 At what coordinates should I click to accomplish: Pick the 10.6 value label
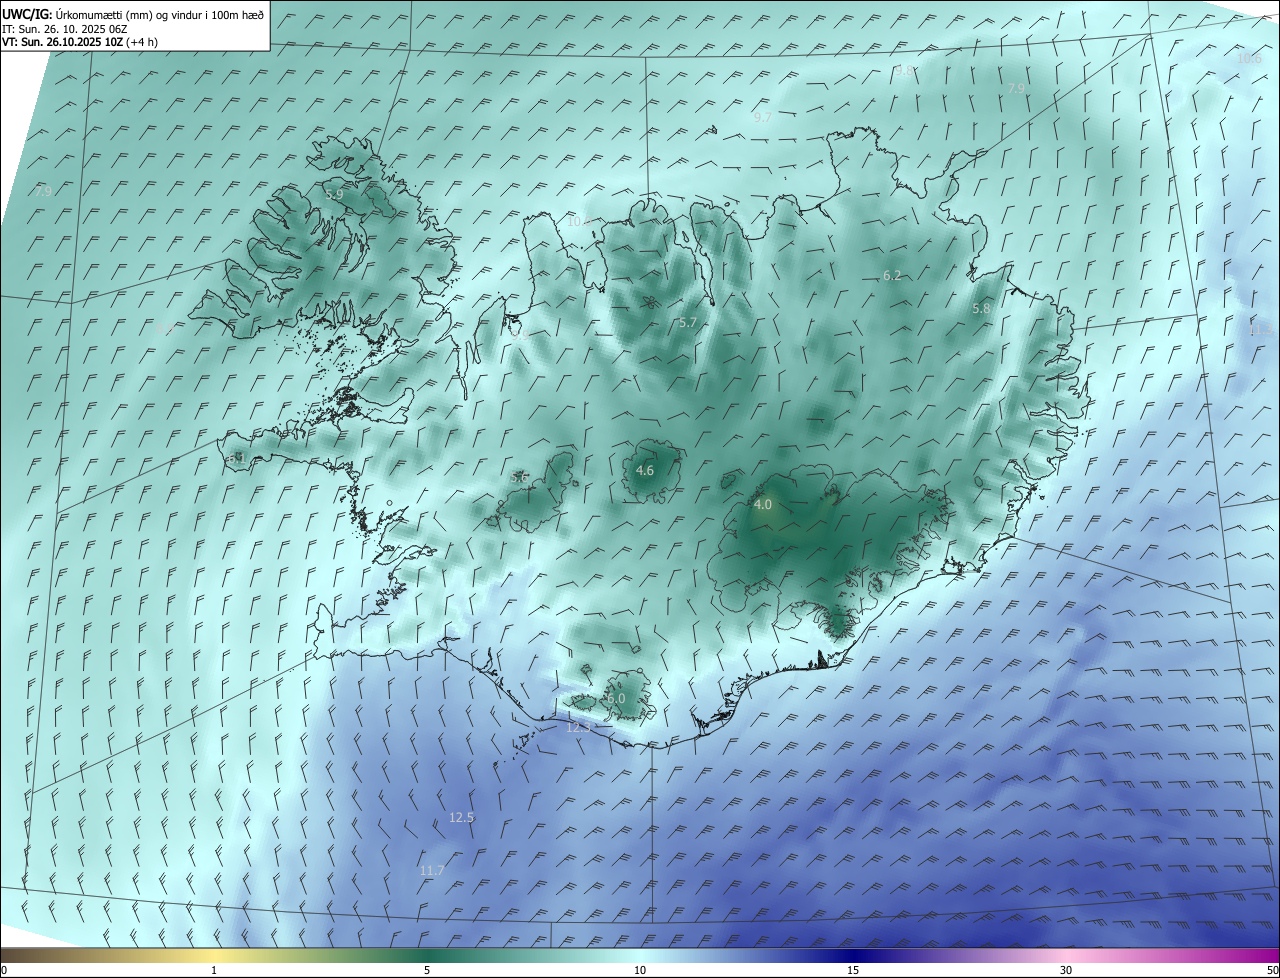coord(1249,59)
